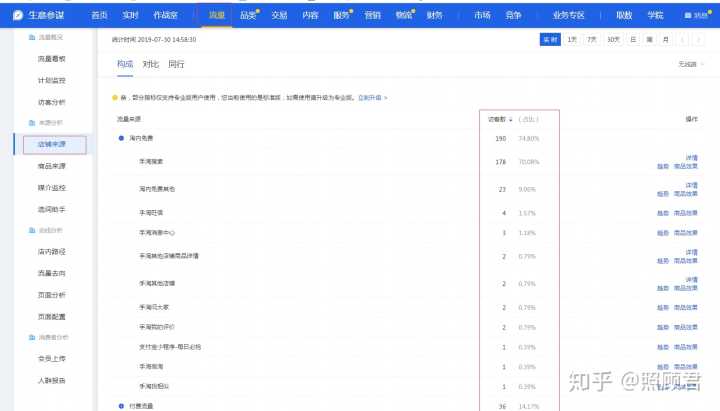Viewport: 720px width, 411px height.
Task: Click the 生意参谋 logo icon
Action: pos(17,15)
